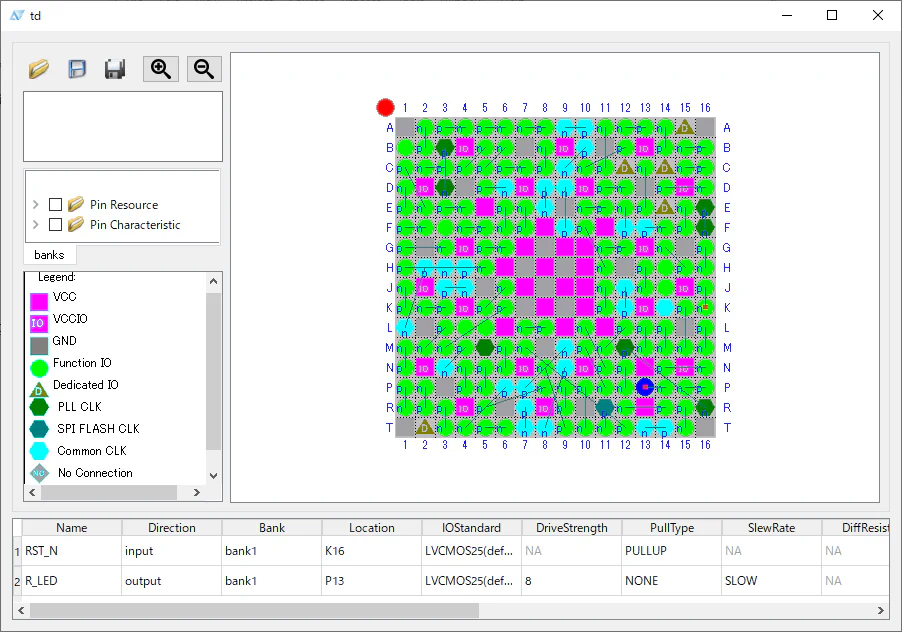Click the legend panel's scroll-down arrow

[x=213, y=476]
